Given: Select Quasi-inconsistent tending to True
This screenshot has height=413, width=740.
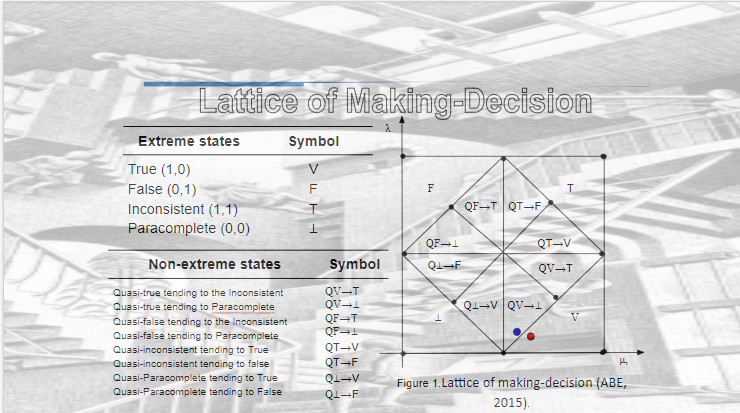Looking at the screenshot, I should pyautogui.click(x=191, y=350).
